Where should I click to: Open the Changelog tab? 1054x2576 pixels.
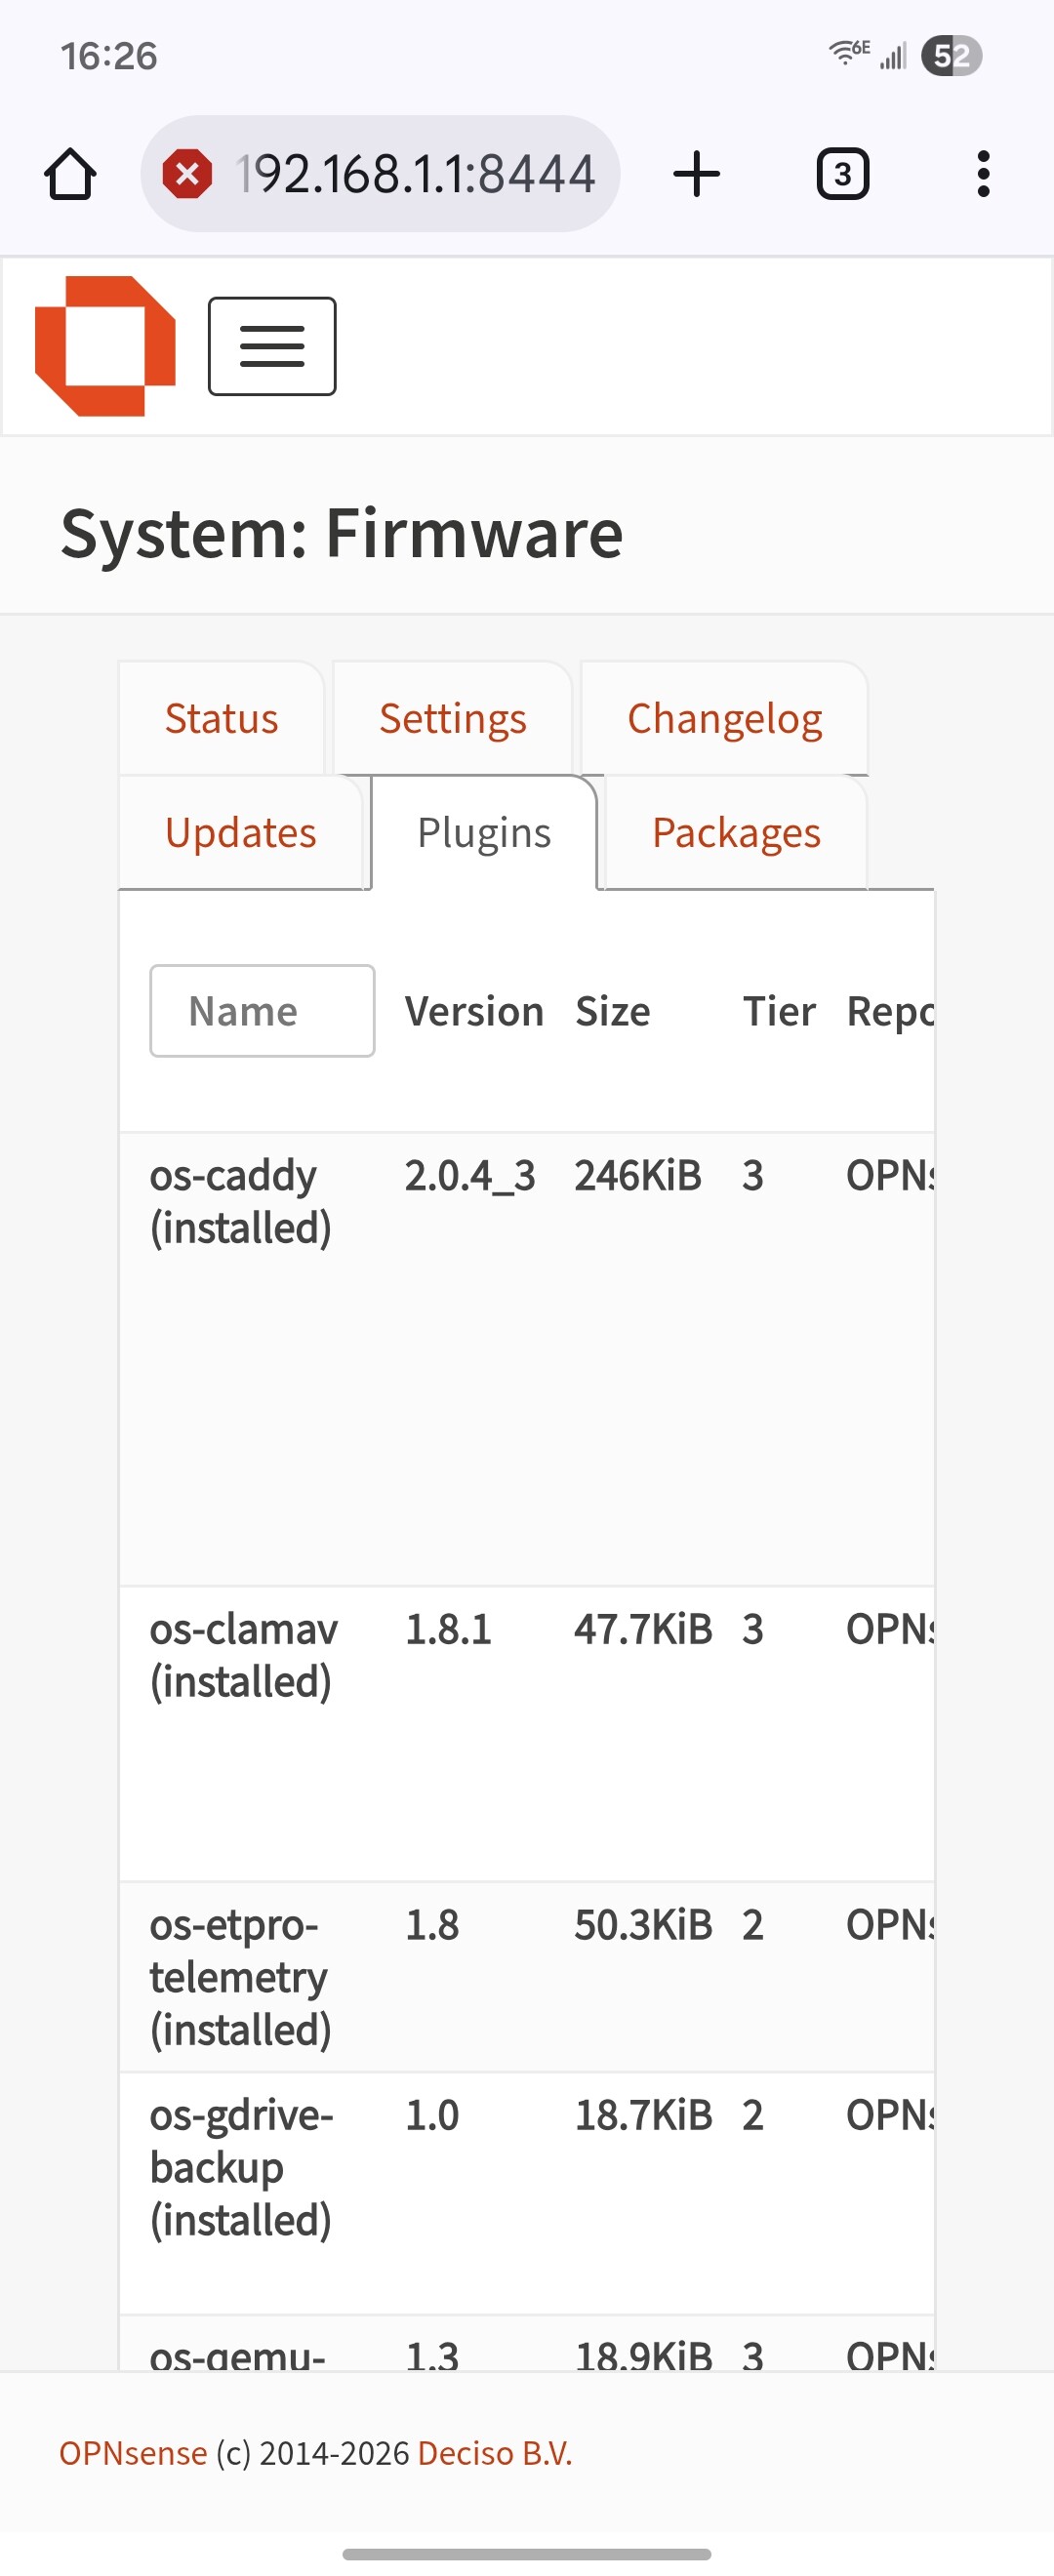tap(724, 719)
